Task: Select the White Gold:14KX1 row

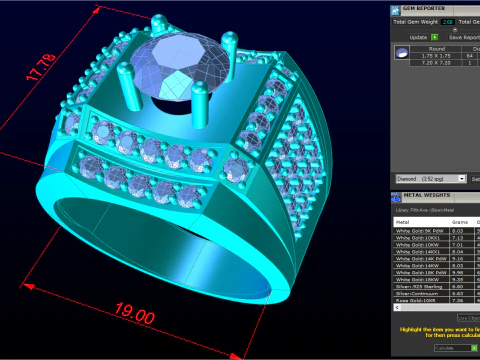Action: (x=437, y=252)
